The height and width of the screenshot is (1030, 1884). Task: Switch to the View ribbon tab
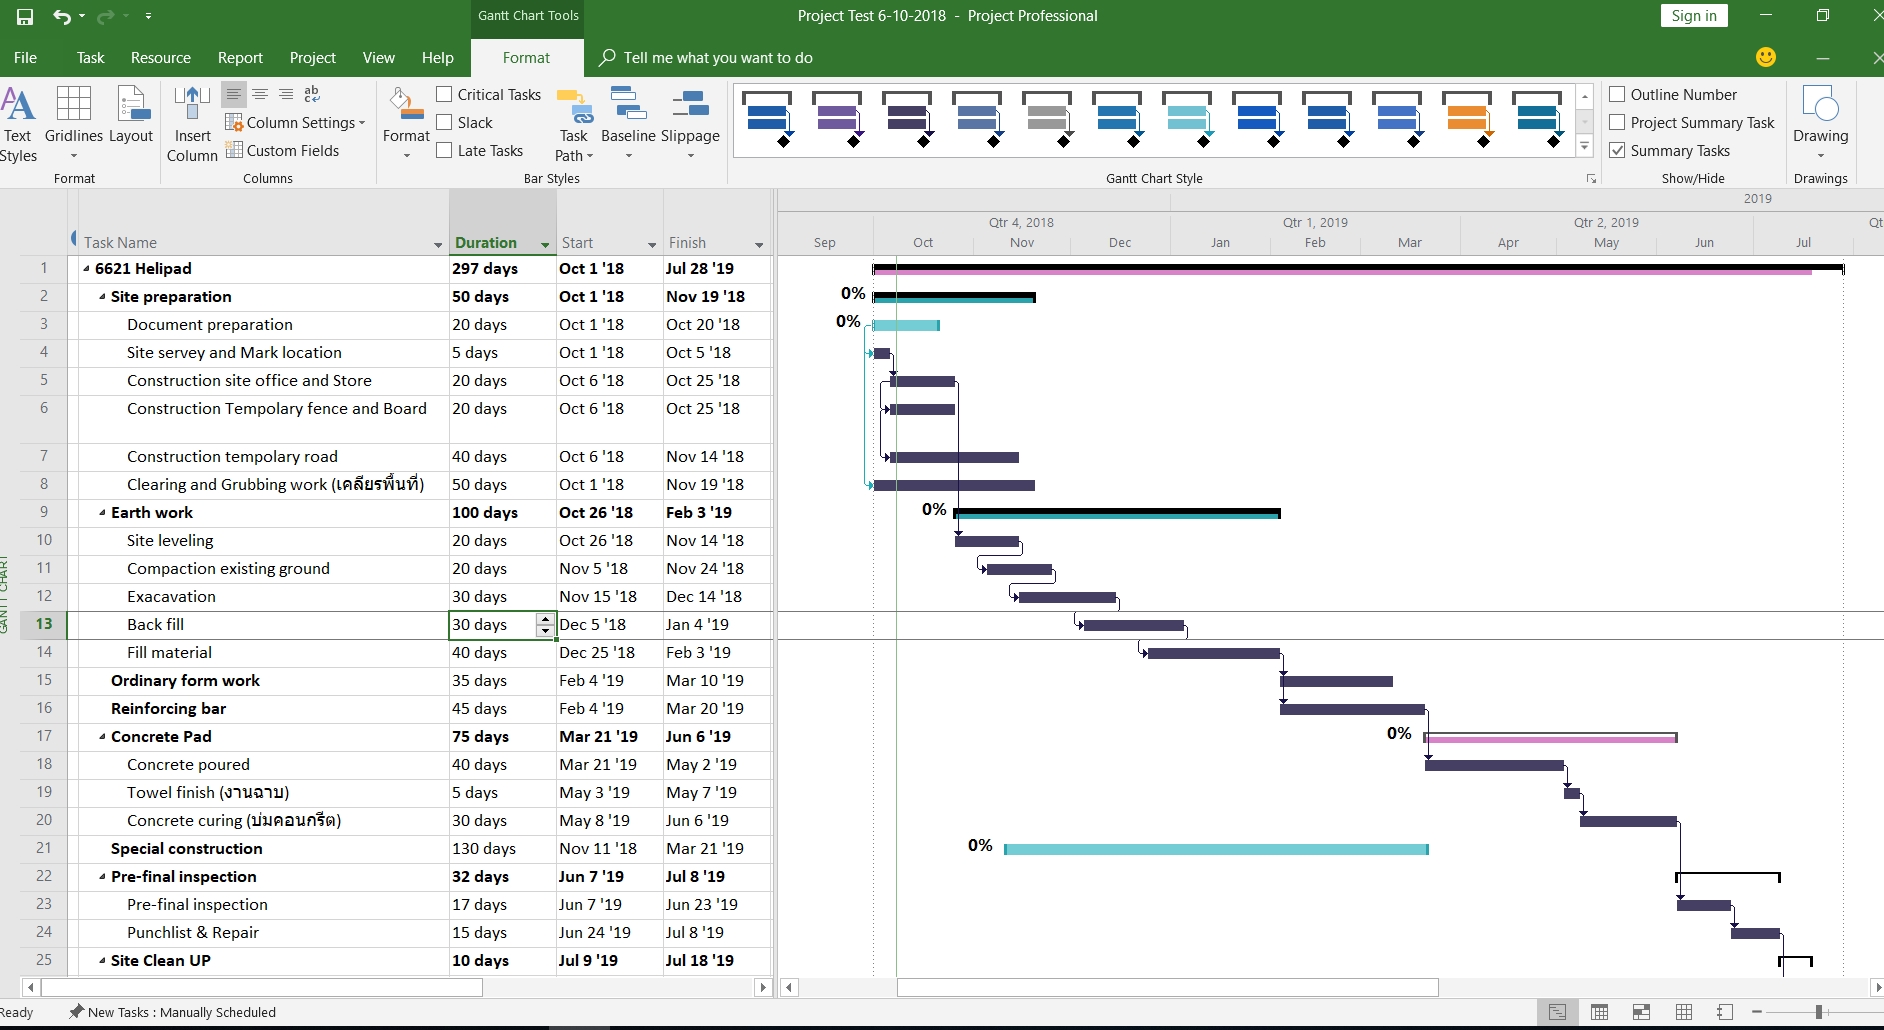(378, 58)
